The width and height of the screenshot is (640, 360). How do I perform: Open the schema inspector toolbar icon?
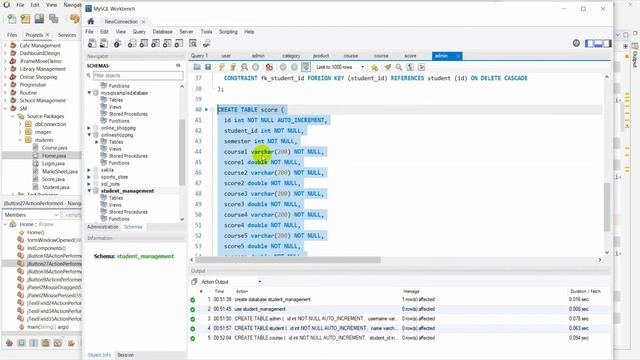coord(118,43)
